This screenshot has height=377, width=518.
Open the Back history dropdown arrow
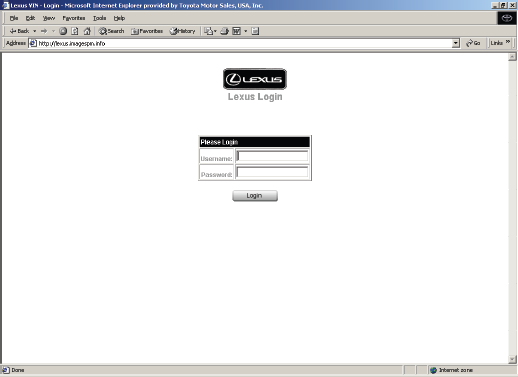(x=34, y=31)
